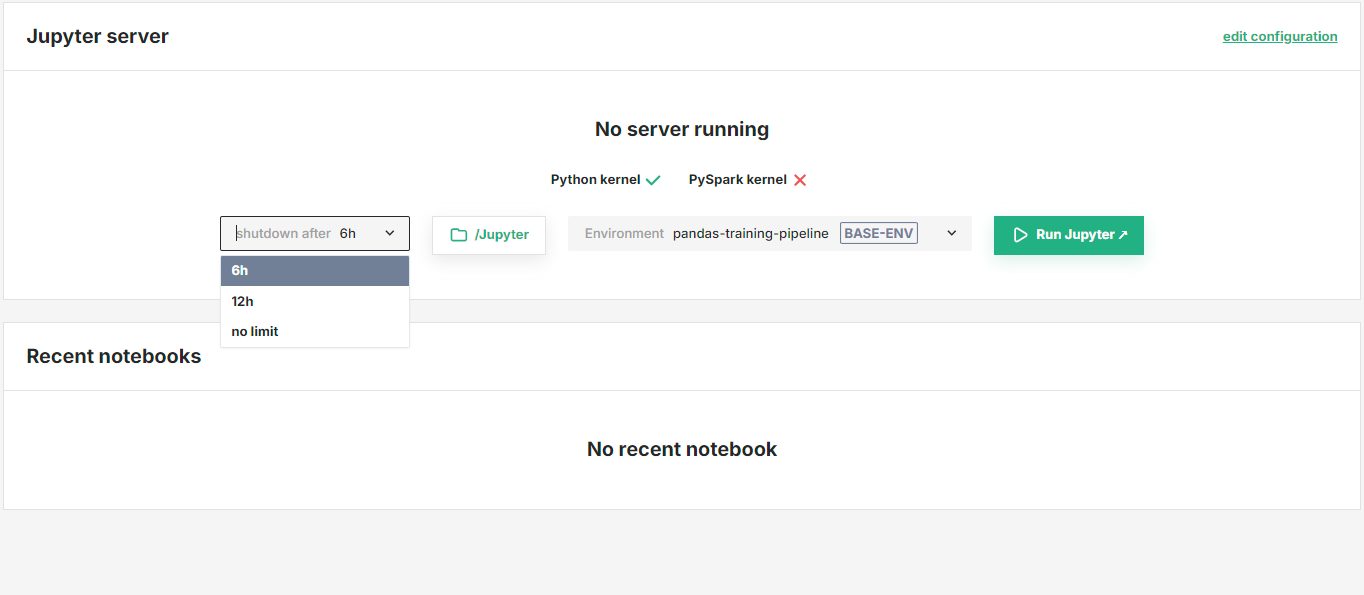The height and width of the screenshot is (595, 1364).
Task: Open the /Jupyter folder icon
Action: pos(459,233)
